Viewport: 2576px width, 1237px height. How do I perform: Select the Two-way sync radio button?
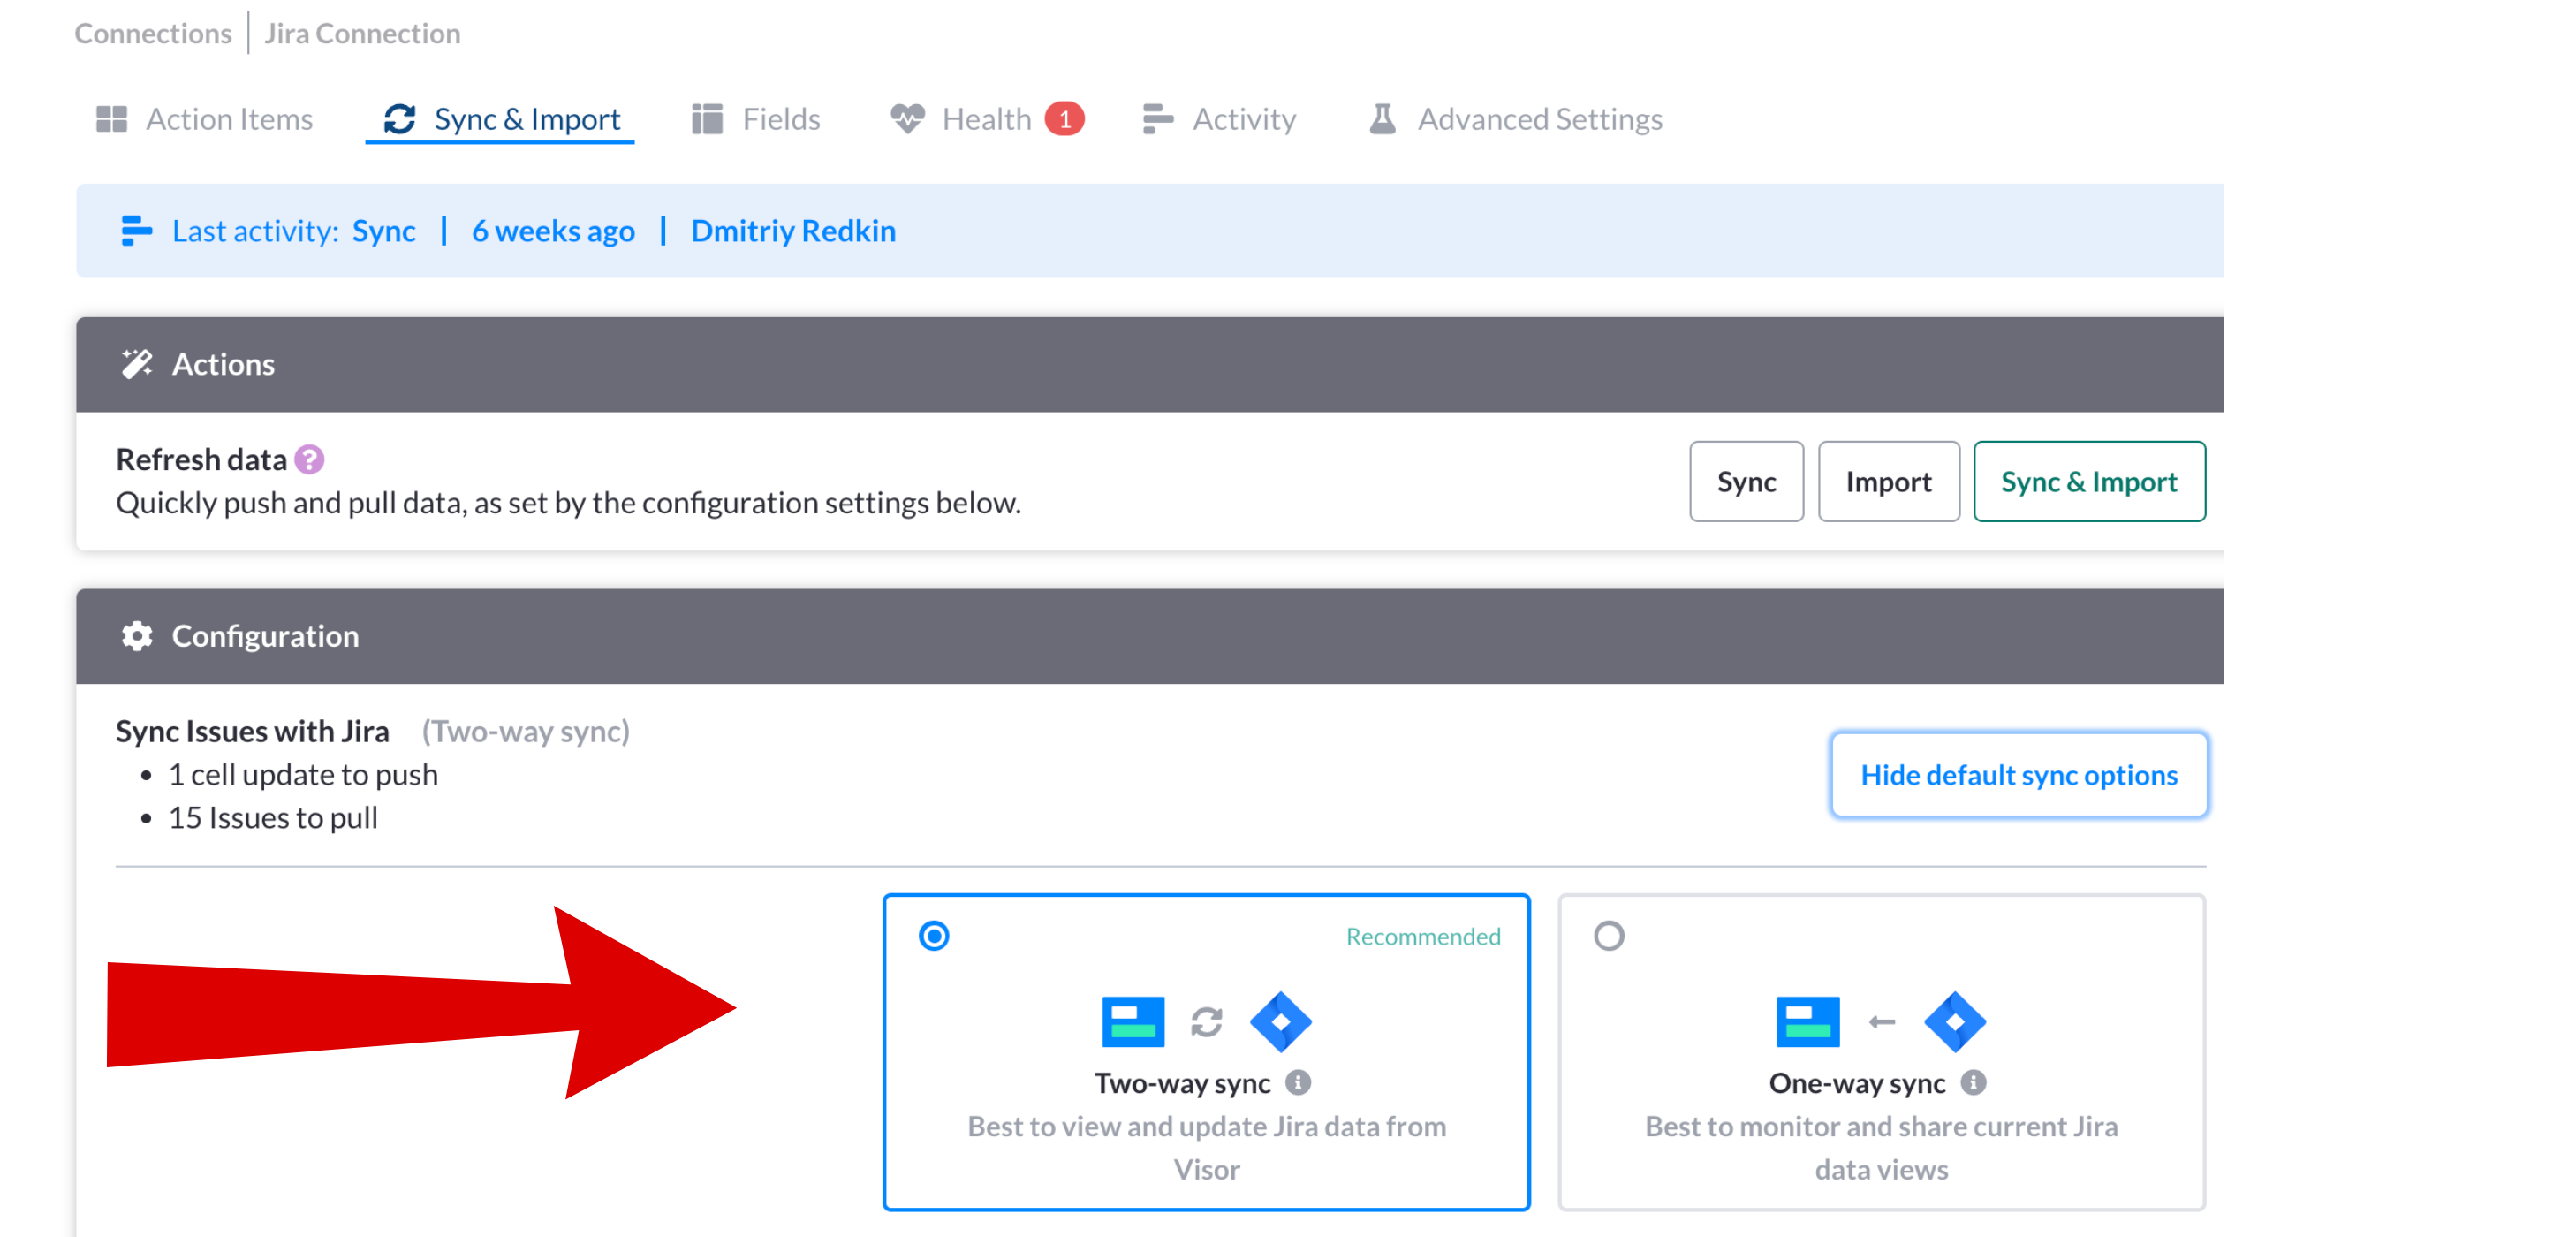tap(934, 936)
